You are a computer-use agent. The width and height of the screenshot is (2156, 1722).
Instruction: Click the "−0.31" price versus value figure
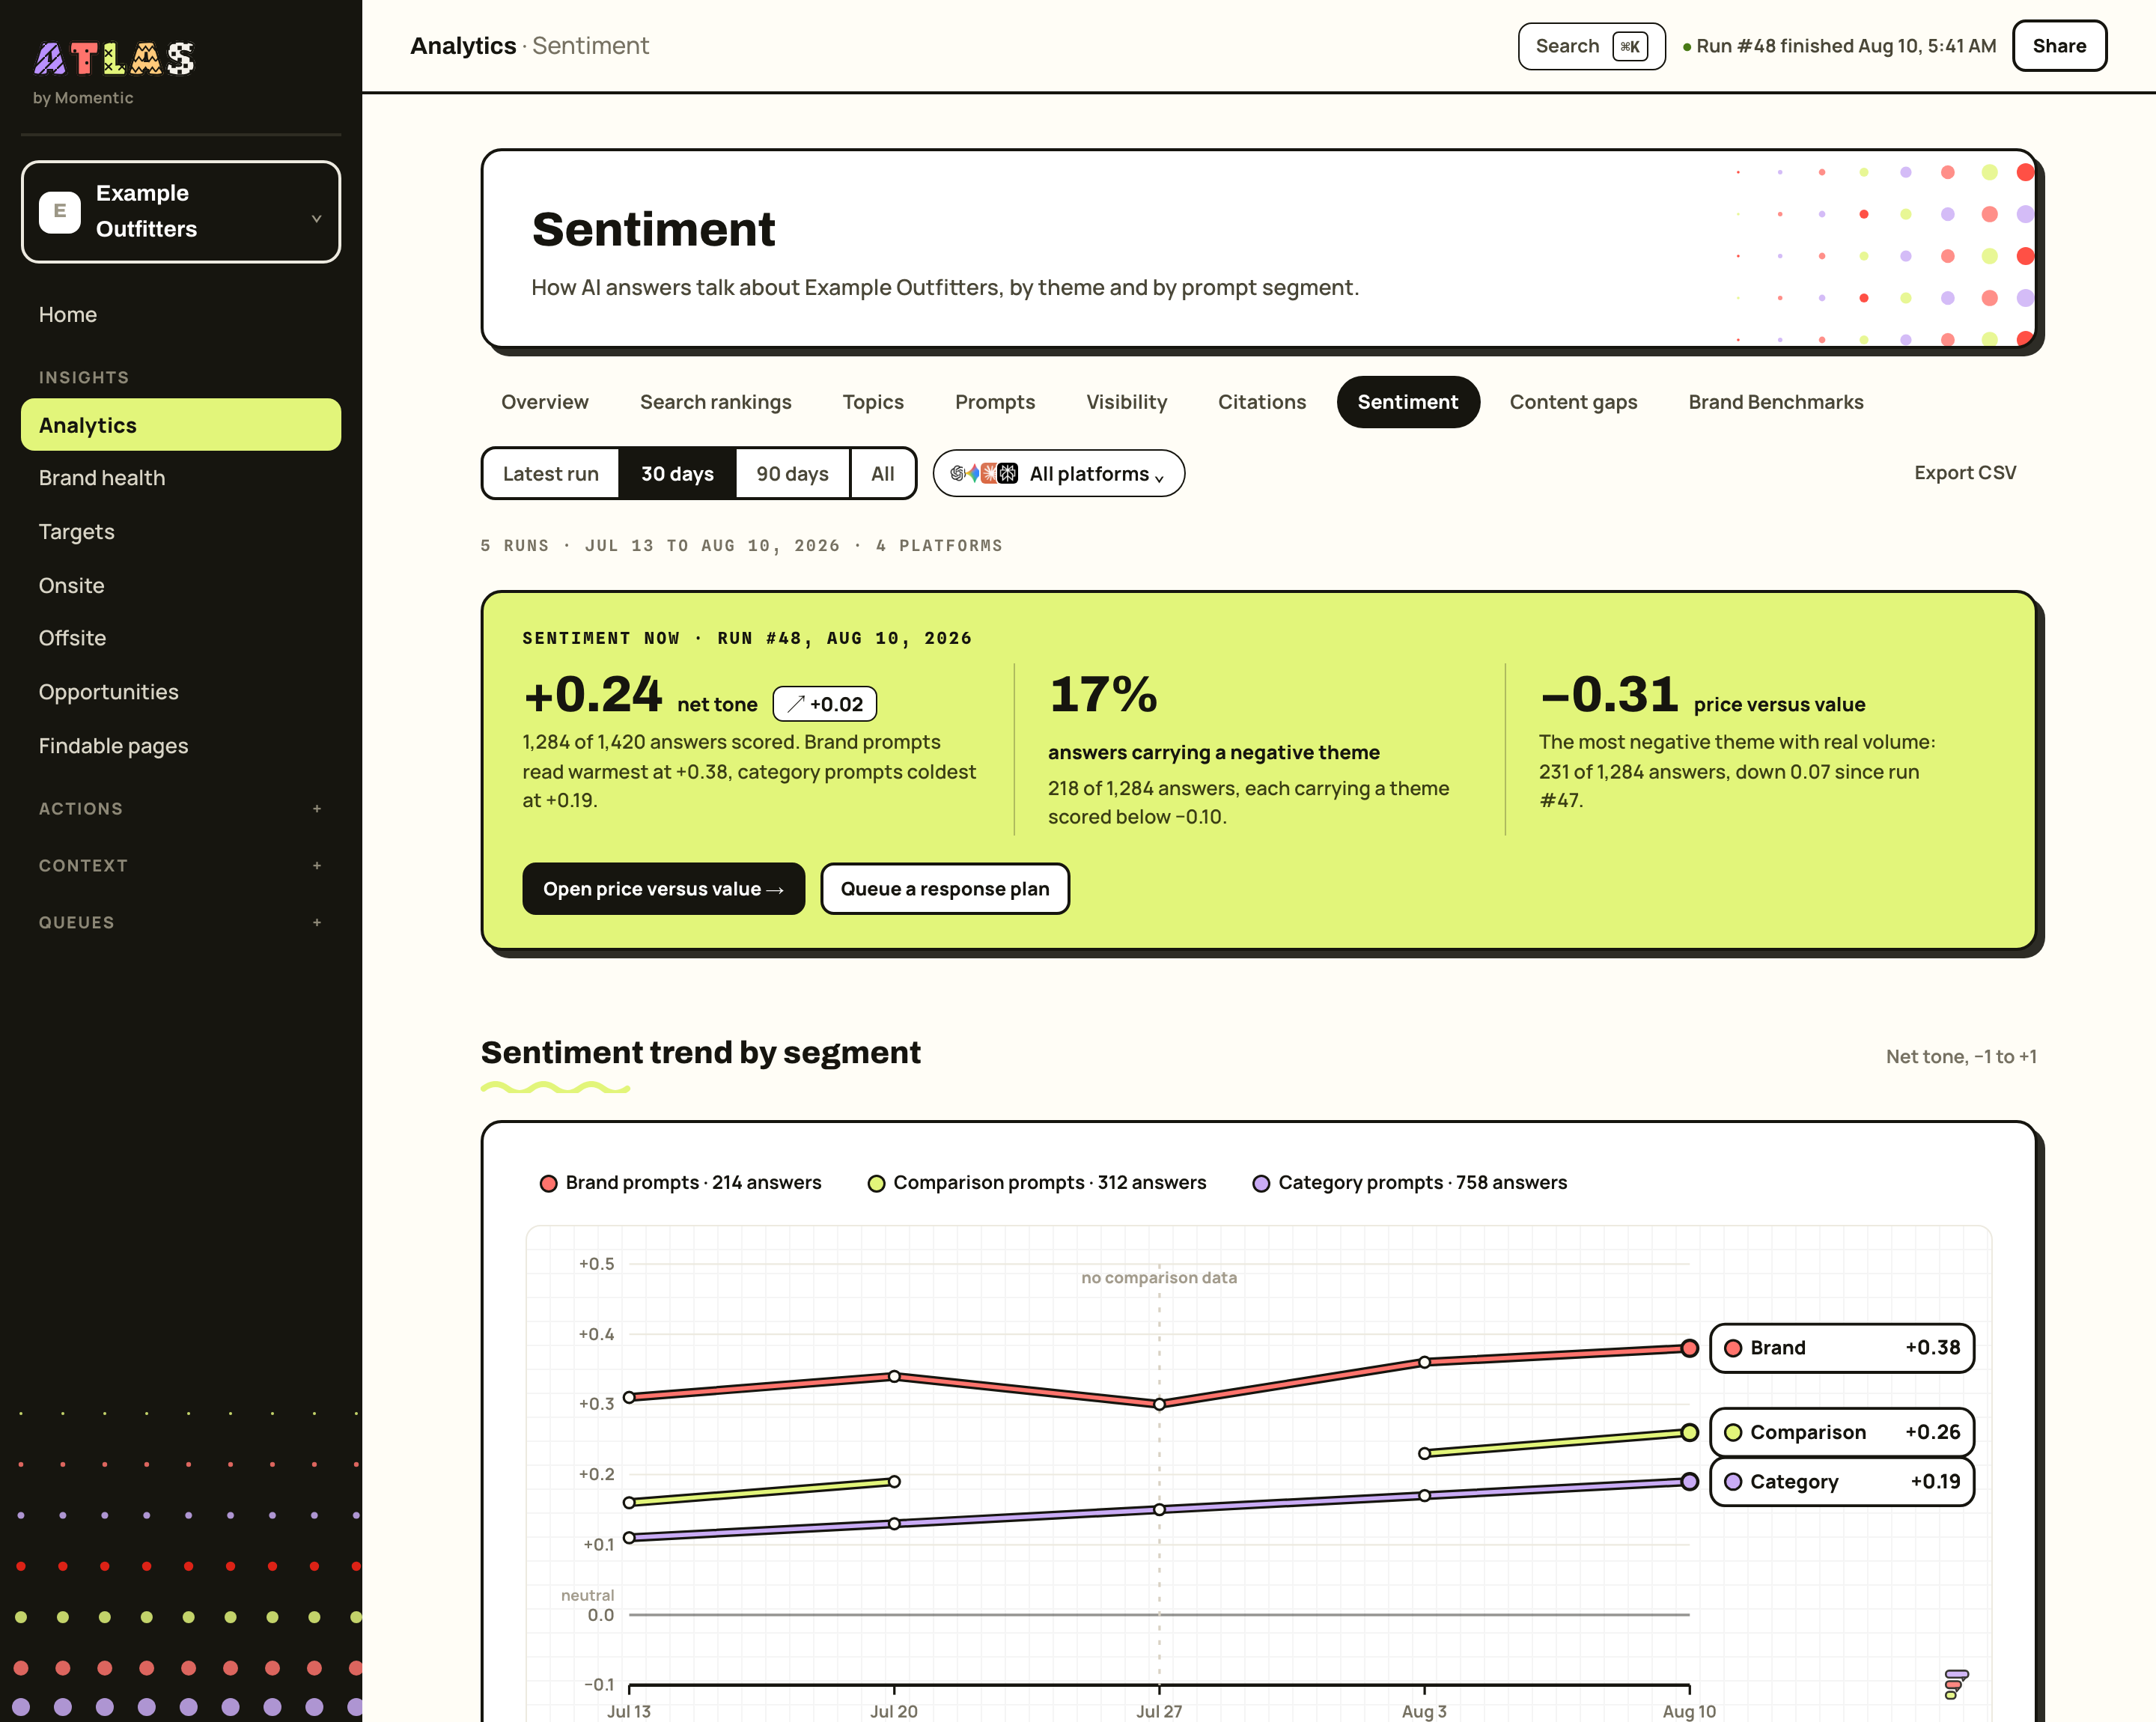1609,695
